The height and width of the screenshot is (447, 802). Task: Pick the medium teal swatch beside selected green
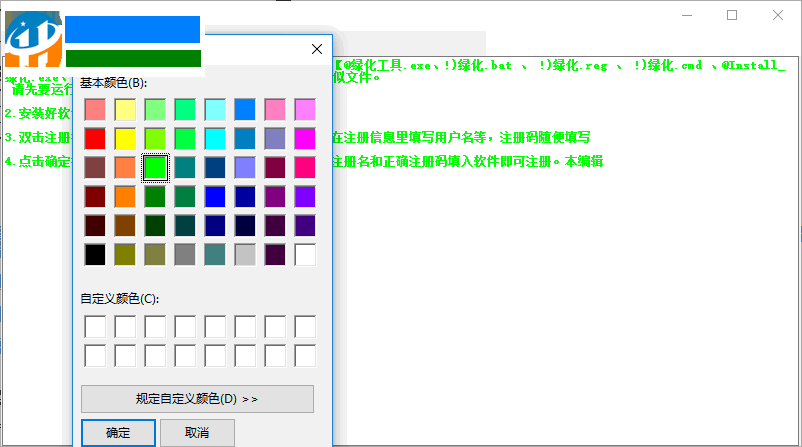[185, 168]
